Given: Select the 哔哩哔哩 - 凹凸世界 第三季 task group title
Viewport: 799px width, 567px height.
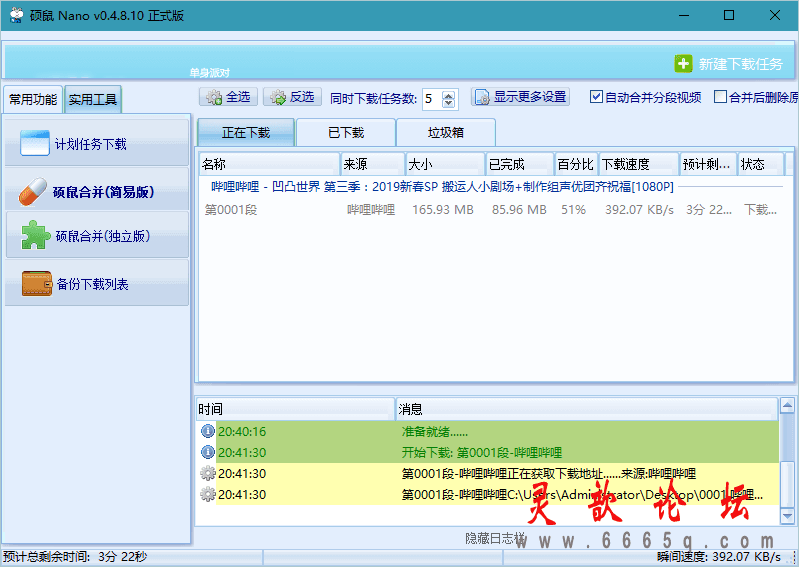Looking at the screenshot, I should pyautogui.click(x=442, y=187).
